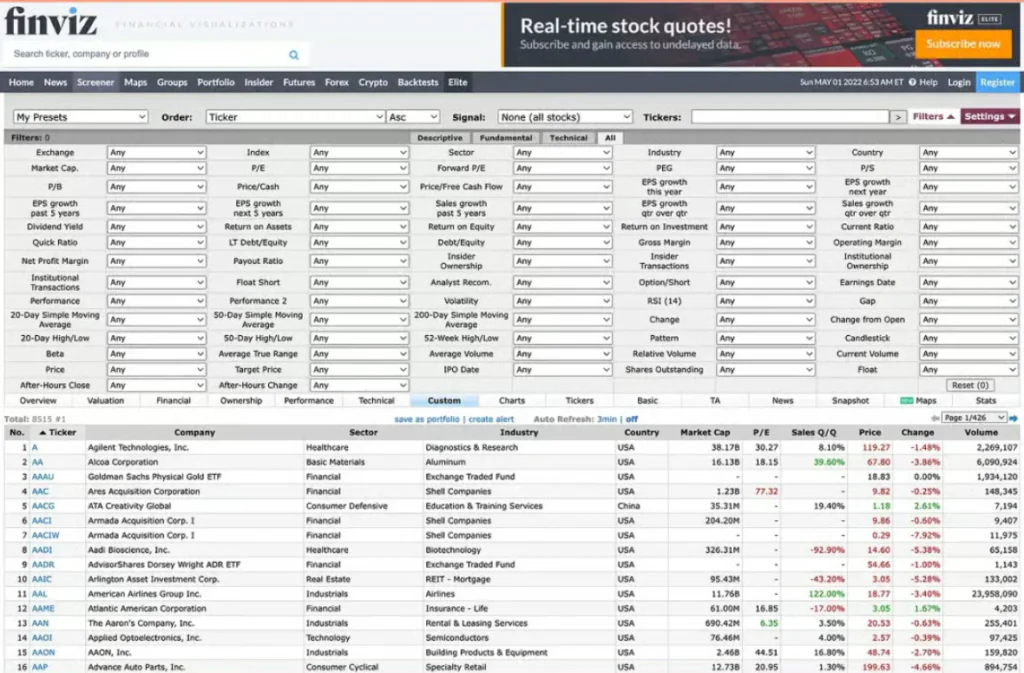This screenshot has height=673, width=1024.
Task: Click the search ticker input field
Action: (147, 54)
